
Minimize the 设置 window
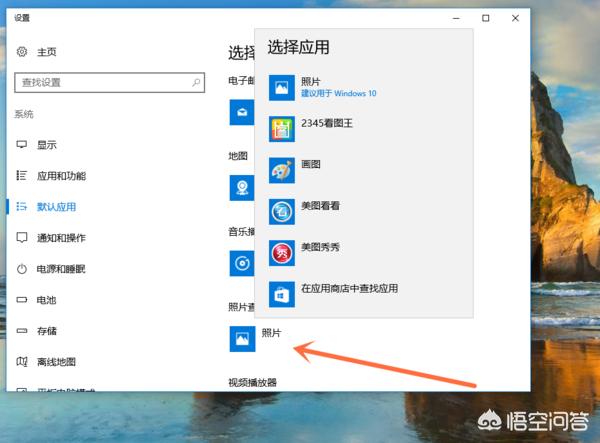pos(456,18)
